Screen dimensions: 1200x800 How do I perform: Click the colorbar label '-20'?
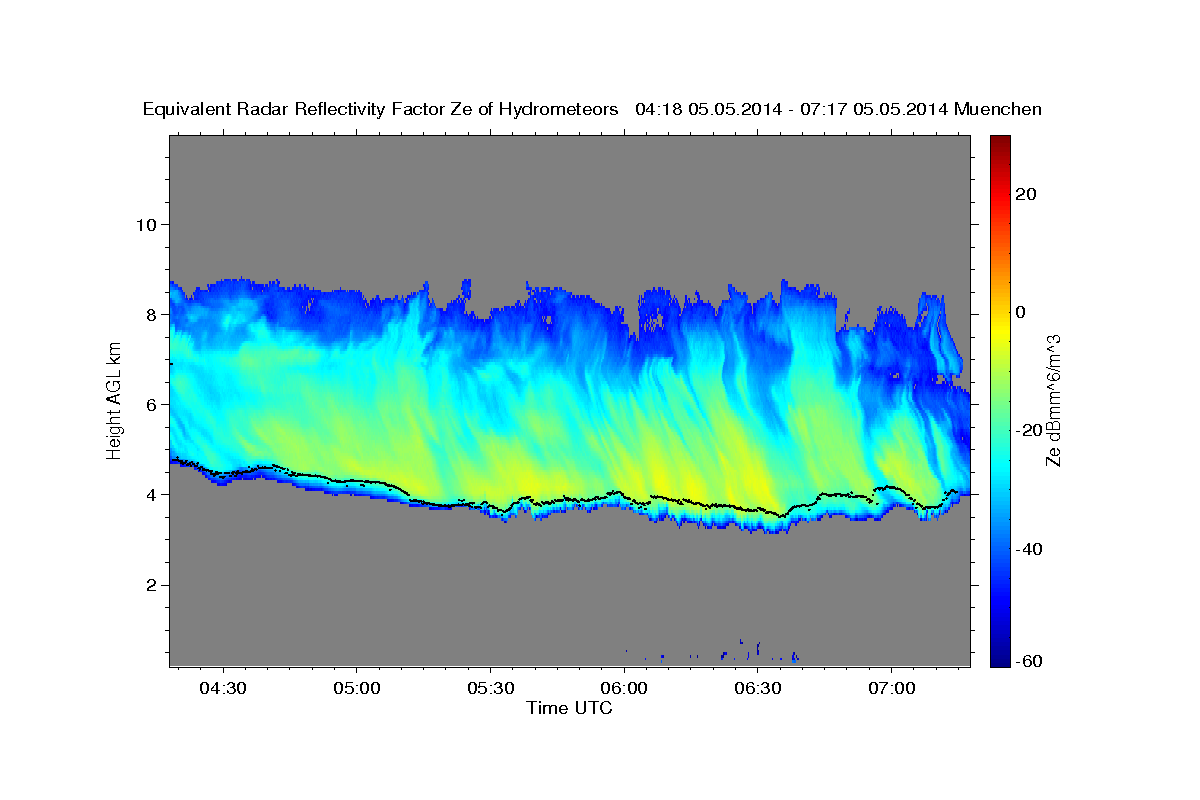[1027, 430]
